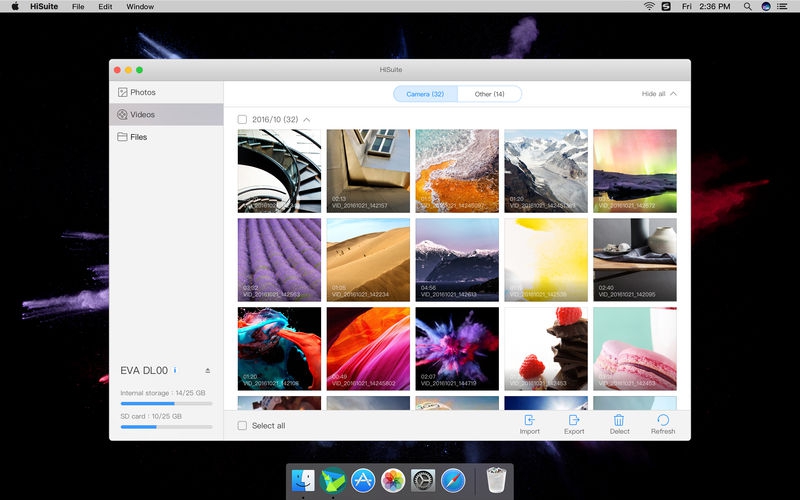Select Videos in the sidebar
800x500 pixels.
142,114
